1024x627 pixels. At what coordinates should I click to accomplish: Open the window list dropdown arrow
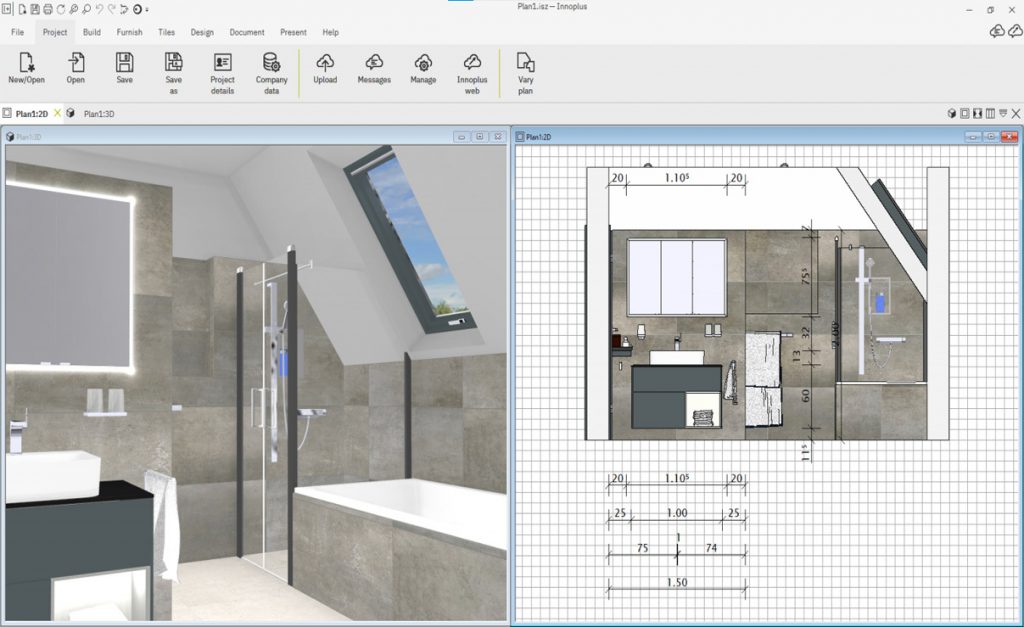click(x=1003, y=113)
